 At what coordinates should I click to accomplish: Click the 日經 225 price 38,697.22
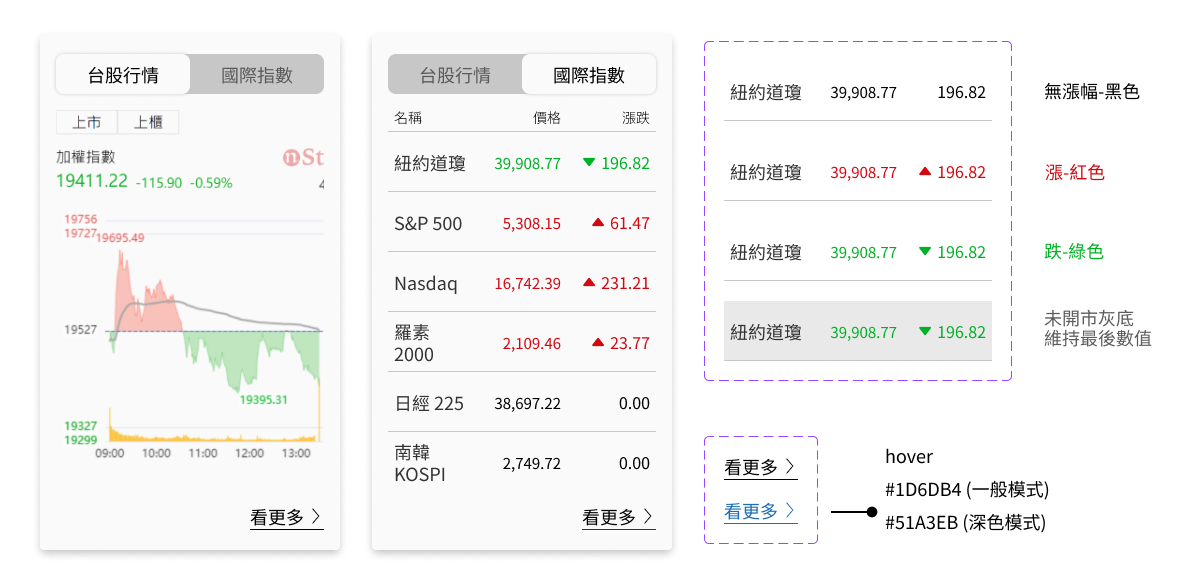528,404
